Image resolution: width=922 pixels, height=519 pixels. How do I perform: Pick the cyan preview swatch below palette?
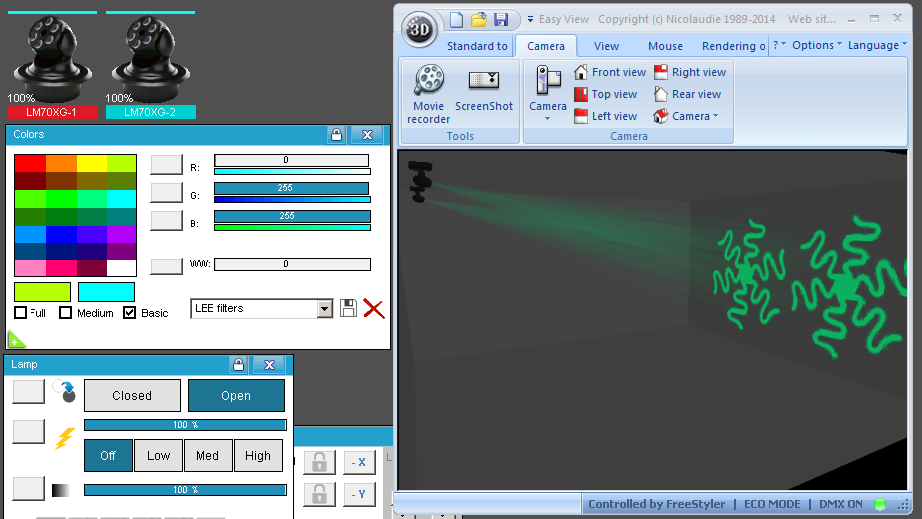pyautogui.click(x=106, y=292)
